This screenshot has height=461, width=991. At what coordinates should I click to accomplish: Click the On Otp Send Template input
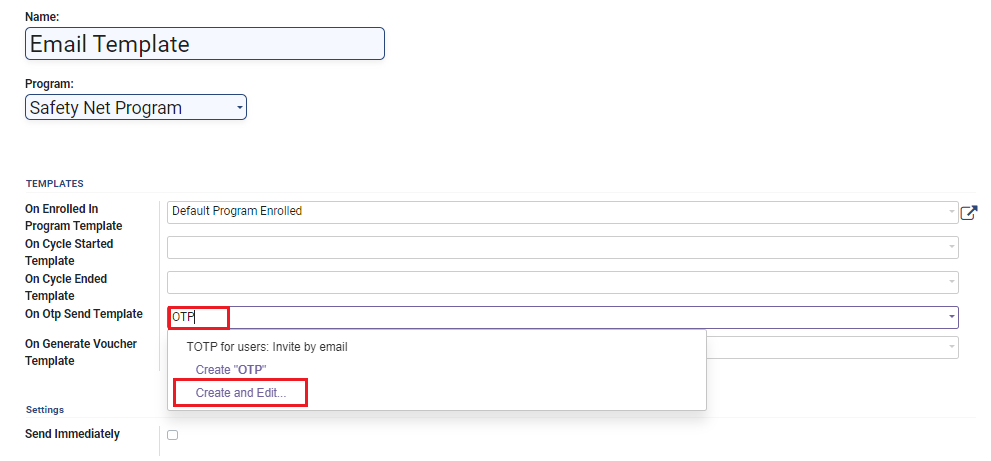click(x=560, y=317)
